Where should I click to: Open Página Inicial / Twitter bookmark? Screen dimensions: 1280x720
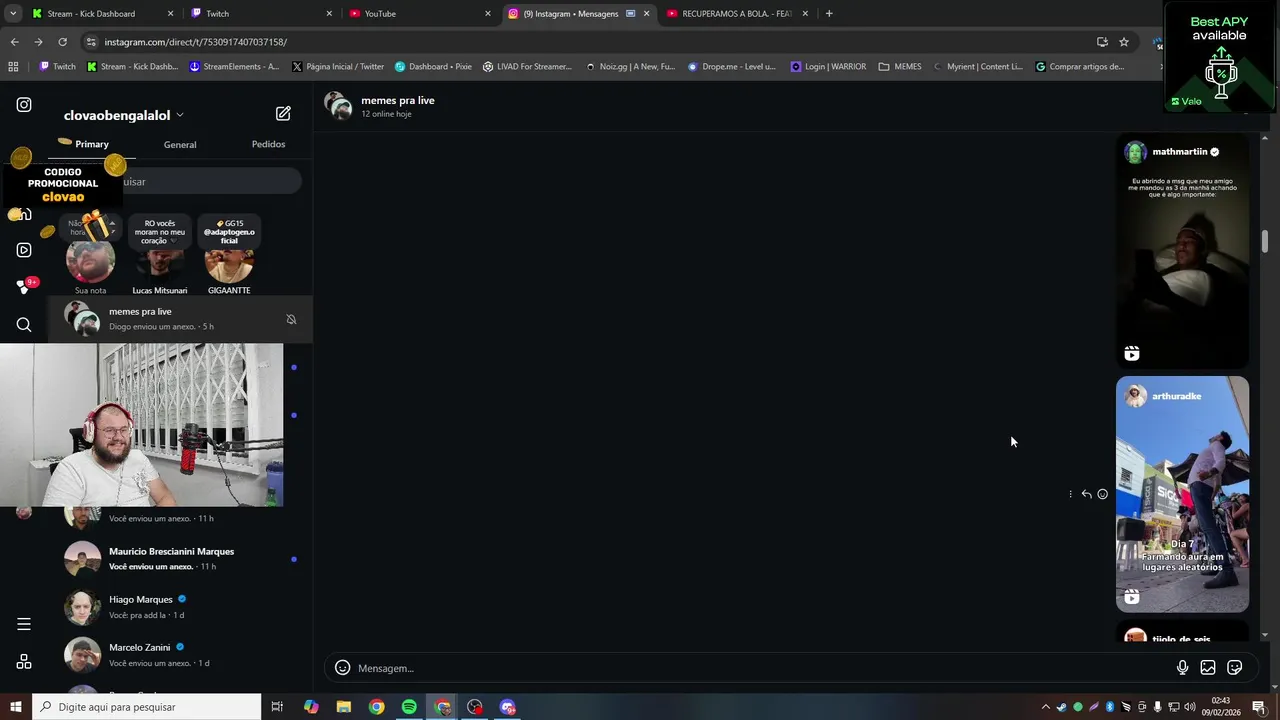click(338, 67)
